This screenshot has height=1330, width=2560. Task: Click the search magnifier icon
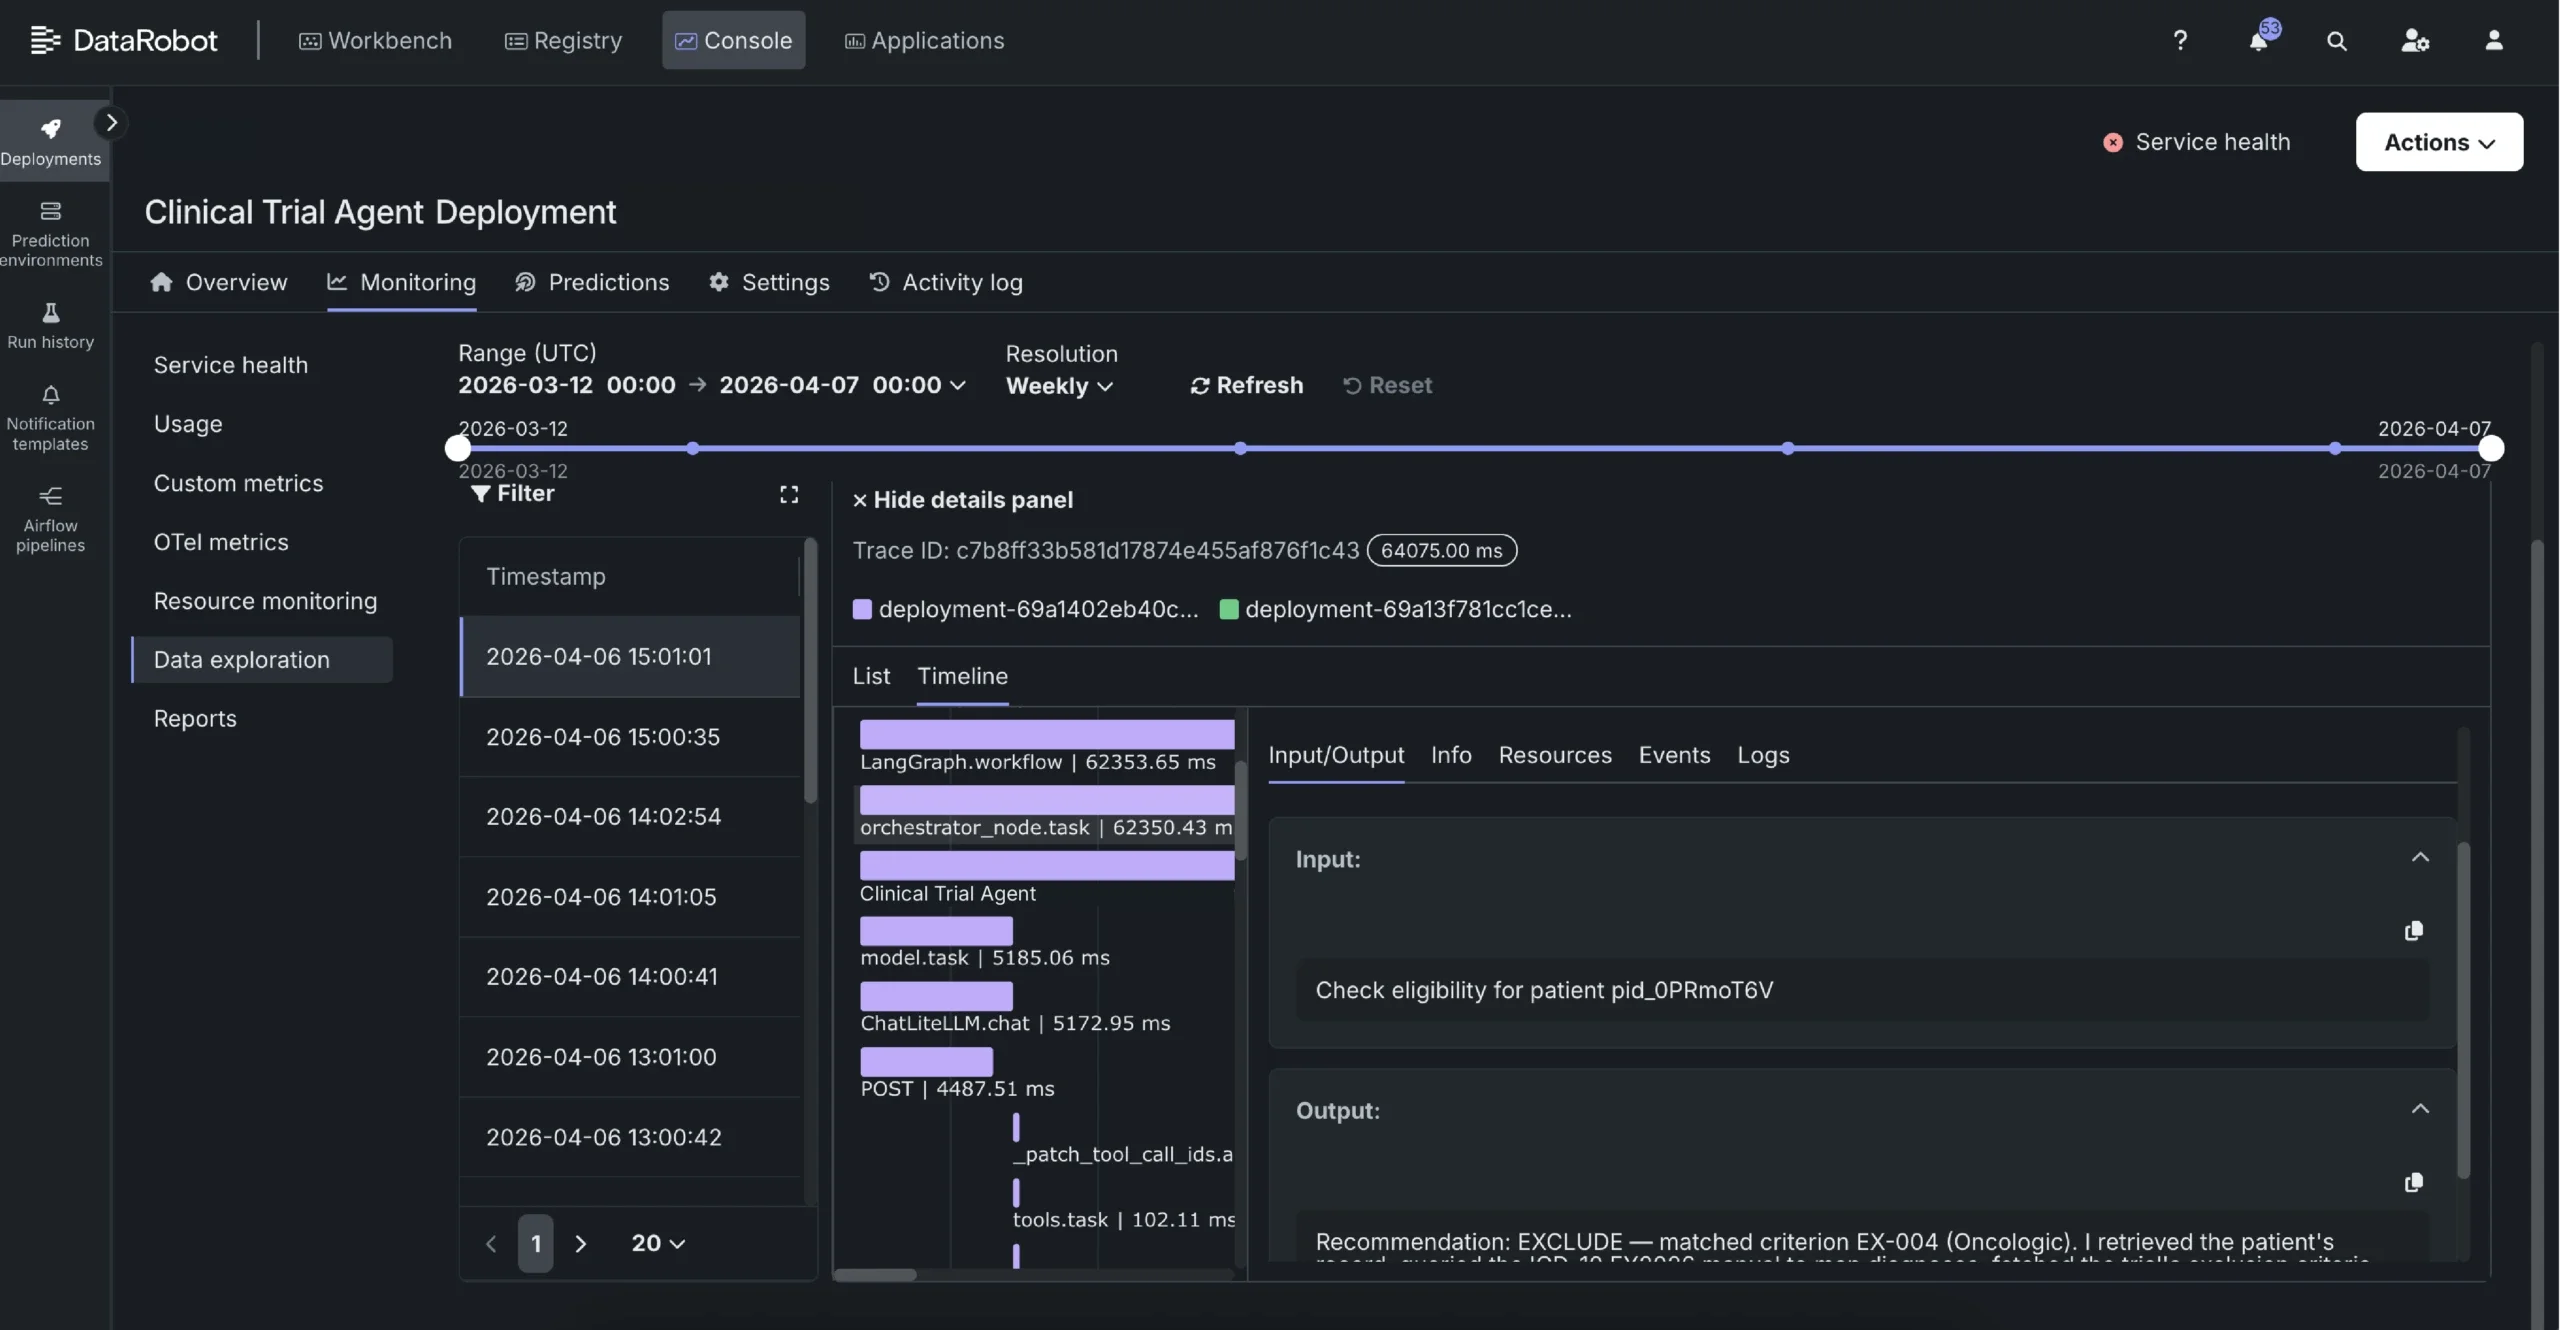click(x=2337, y=40)
